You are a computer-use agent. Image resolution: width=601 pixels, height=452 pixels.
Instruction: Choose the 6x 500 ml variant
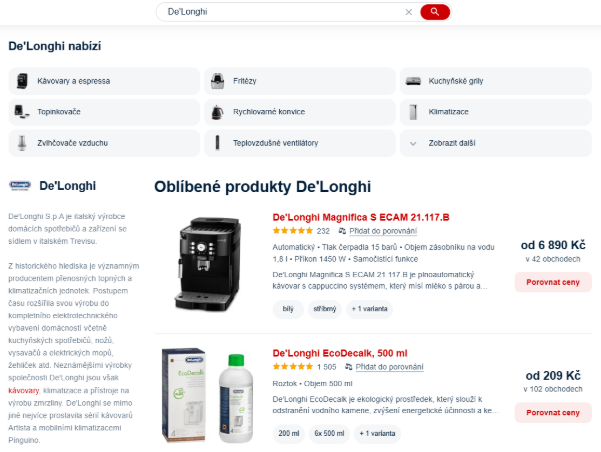pos(329,434)
